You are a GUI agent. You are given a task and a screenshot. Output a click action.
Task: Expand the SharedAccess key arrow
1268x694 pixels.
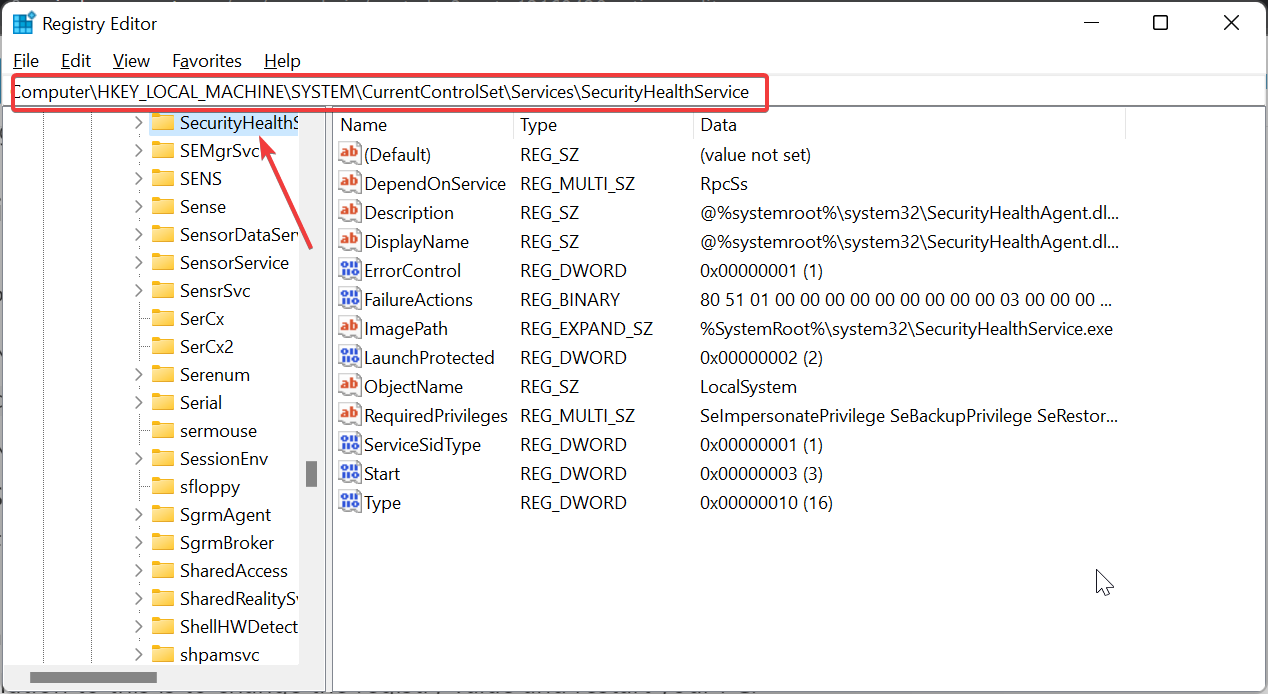click(138, 571)
